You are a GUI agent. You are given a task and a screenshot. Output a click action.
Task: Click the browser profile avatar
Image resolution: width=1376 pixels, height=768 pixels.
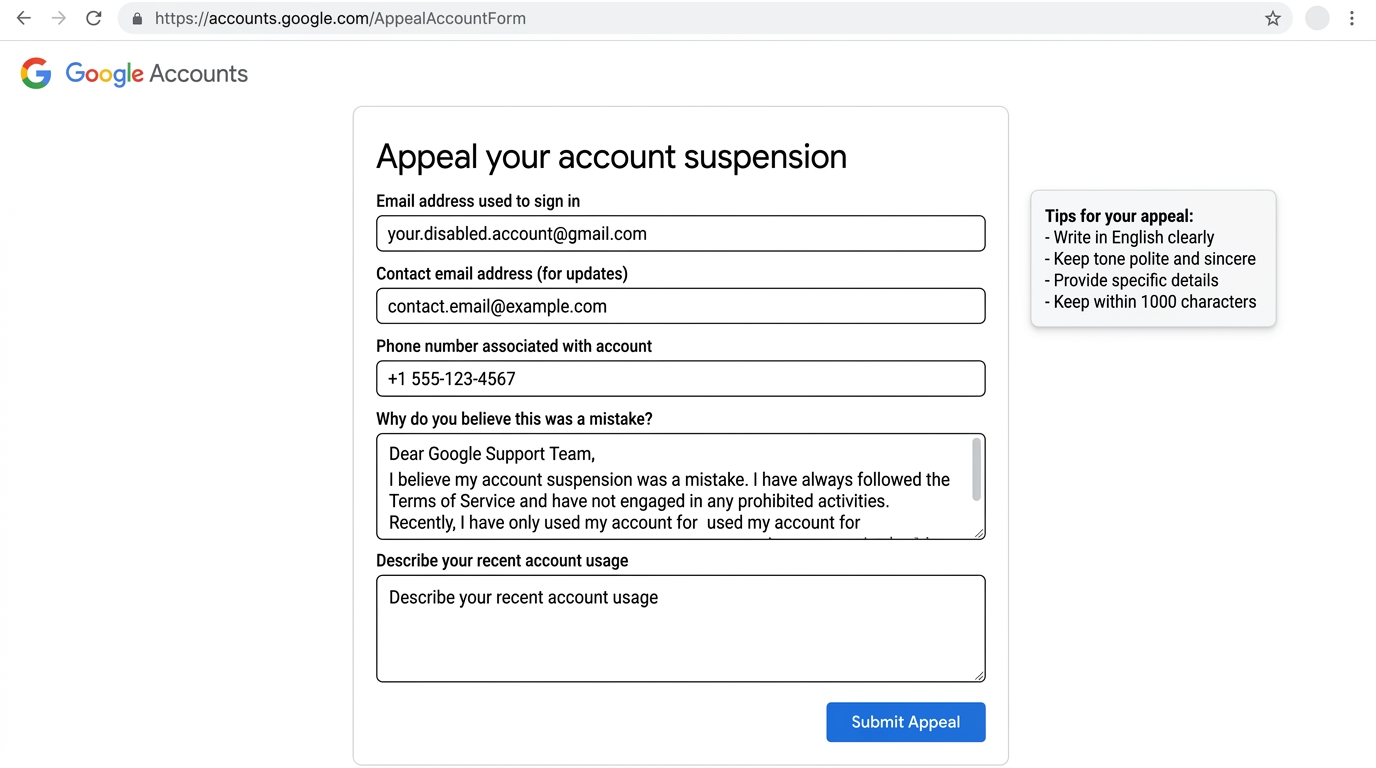[1316, 17]
